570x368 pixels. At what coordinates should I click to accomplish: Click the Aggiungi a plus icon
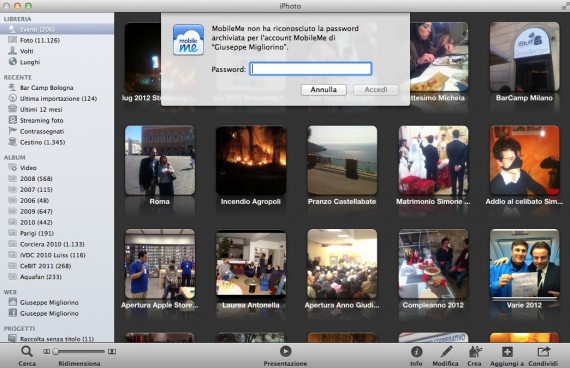507,352
